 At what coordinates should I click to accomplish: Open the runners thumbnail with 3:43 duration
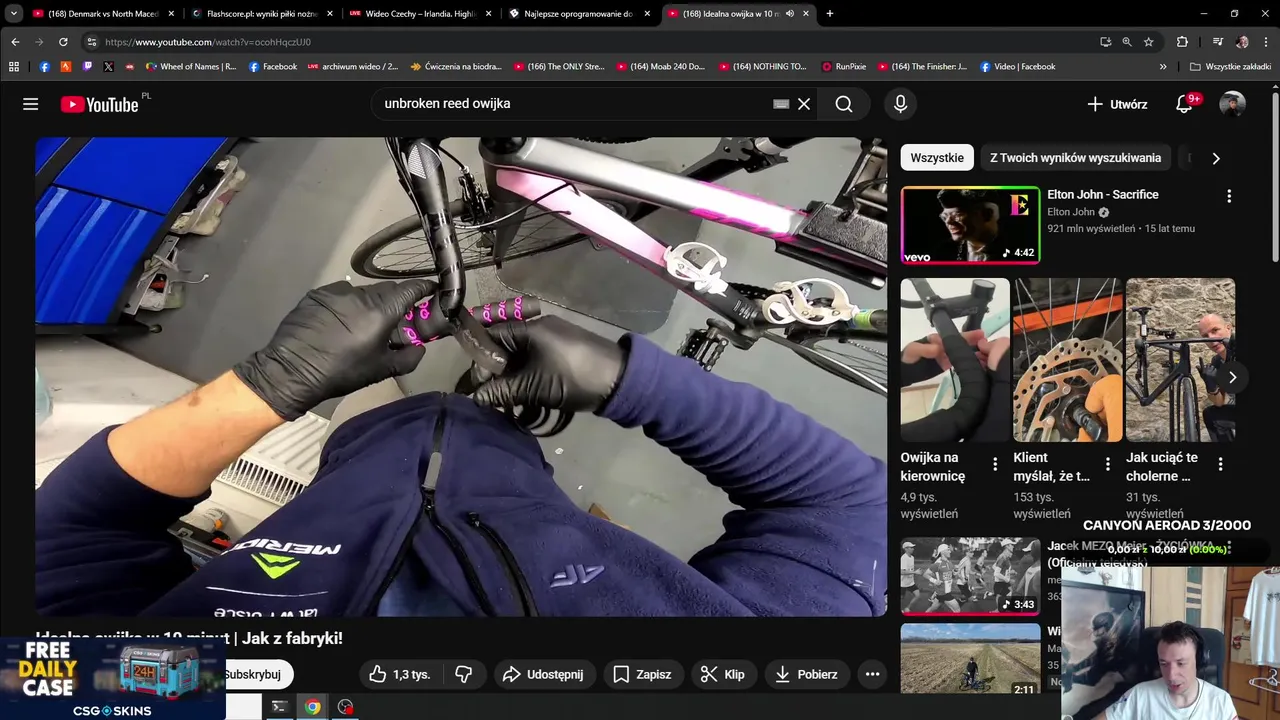pyautogui.click(x=970, y=576)
